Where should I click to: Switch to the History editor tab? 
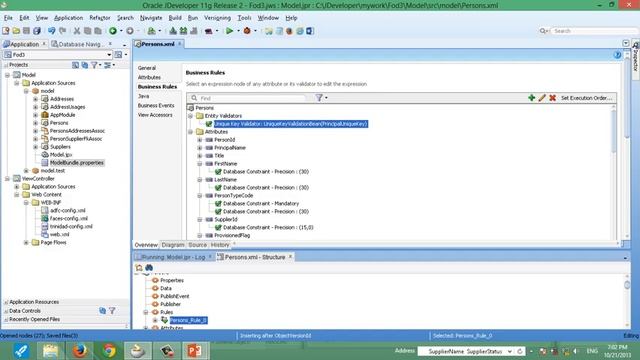point(220,245)
